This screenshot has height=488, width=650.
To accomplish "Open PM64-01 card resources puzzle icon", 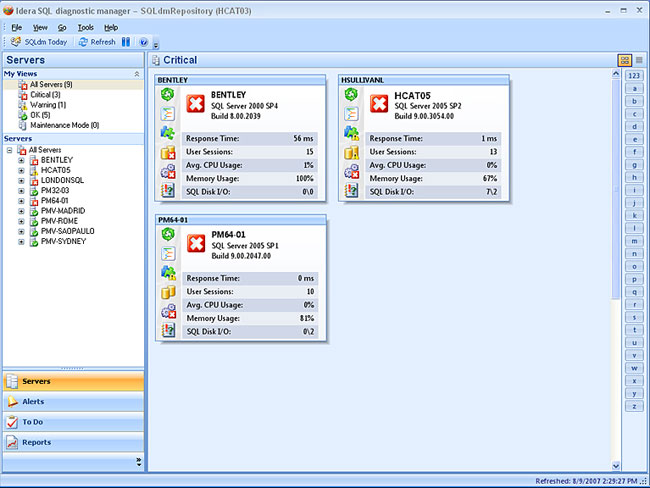I will [168, 272].
